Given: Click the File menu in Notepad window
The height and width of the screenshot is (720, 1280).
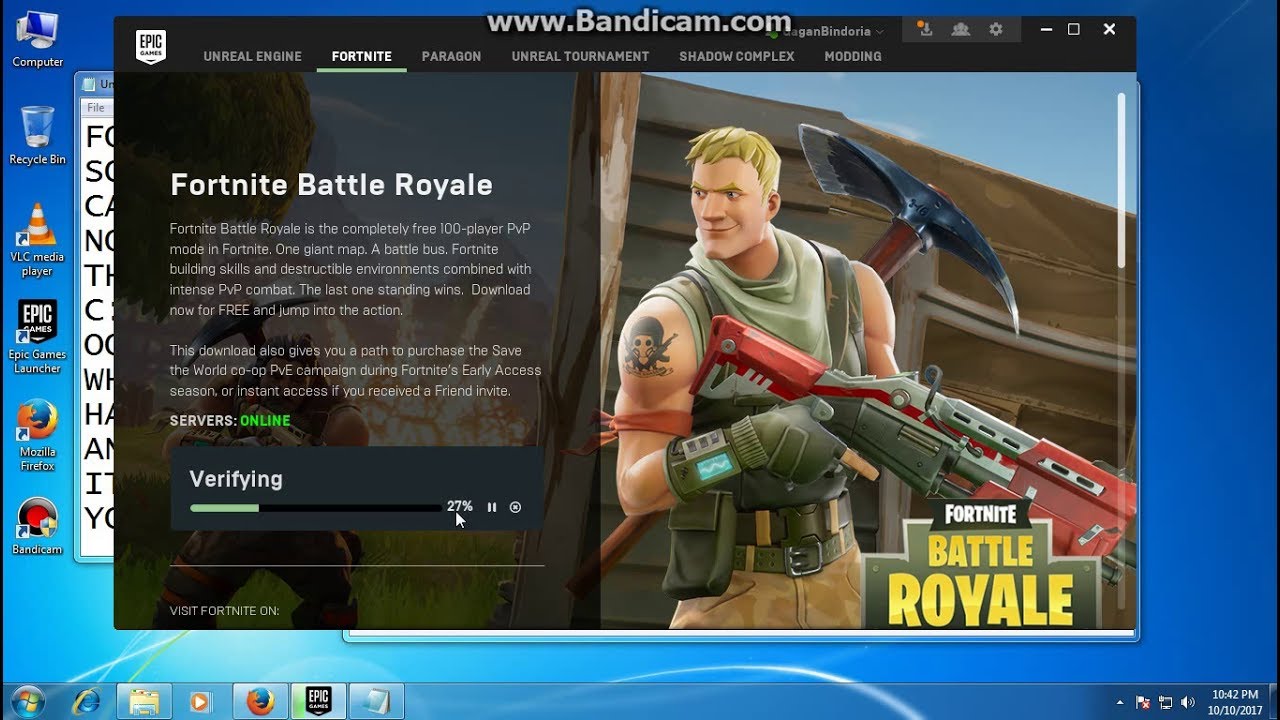Looking at the screenshot, I should (x=96, y=107).
